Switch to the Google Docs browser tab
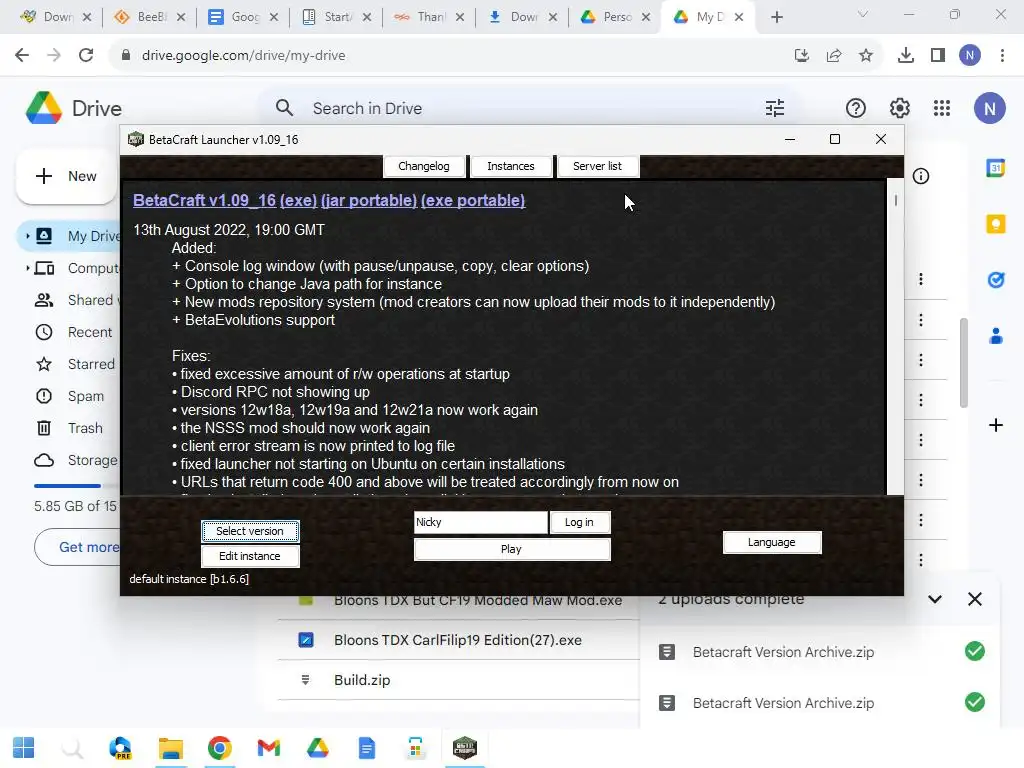 tap(242, 17)
